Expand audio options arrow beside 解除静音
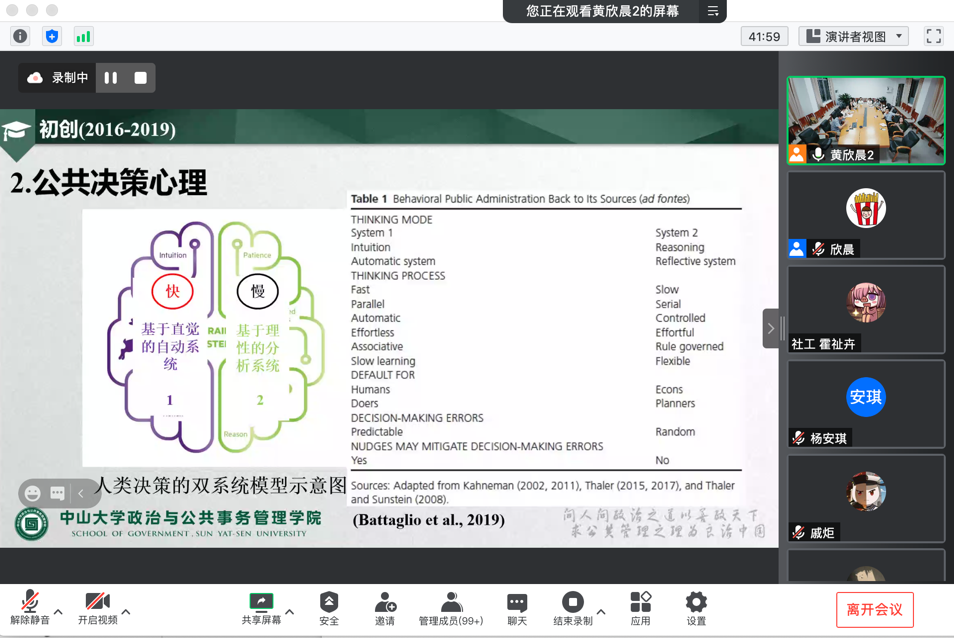Screen dimensions: 954x638 (59, 611)
